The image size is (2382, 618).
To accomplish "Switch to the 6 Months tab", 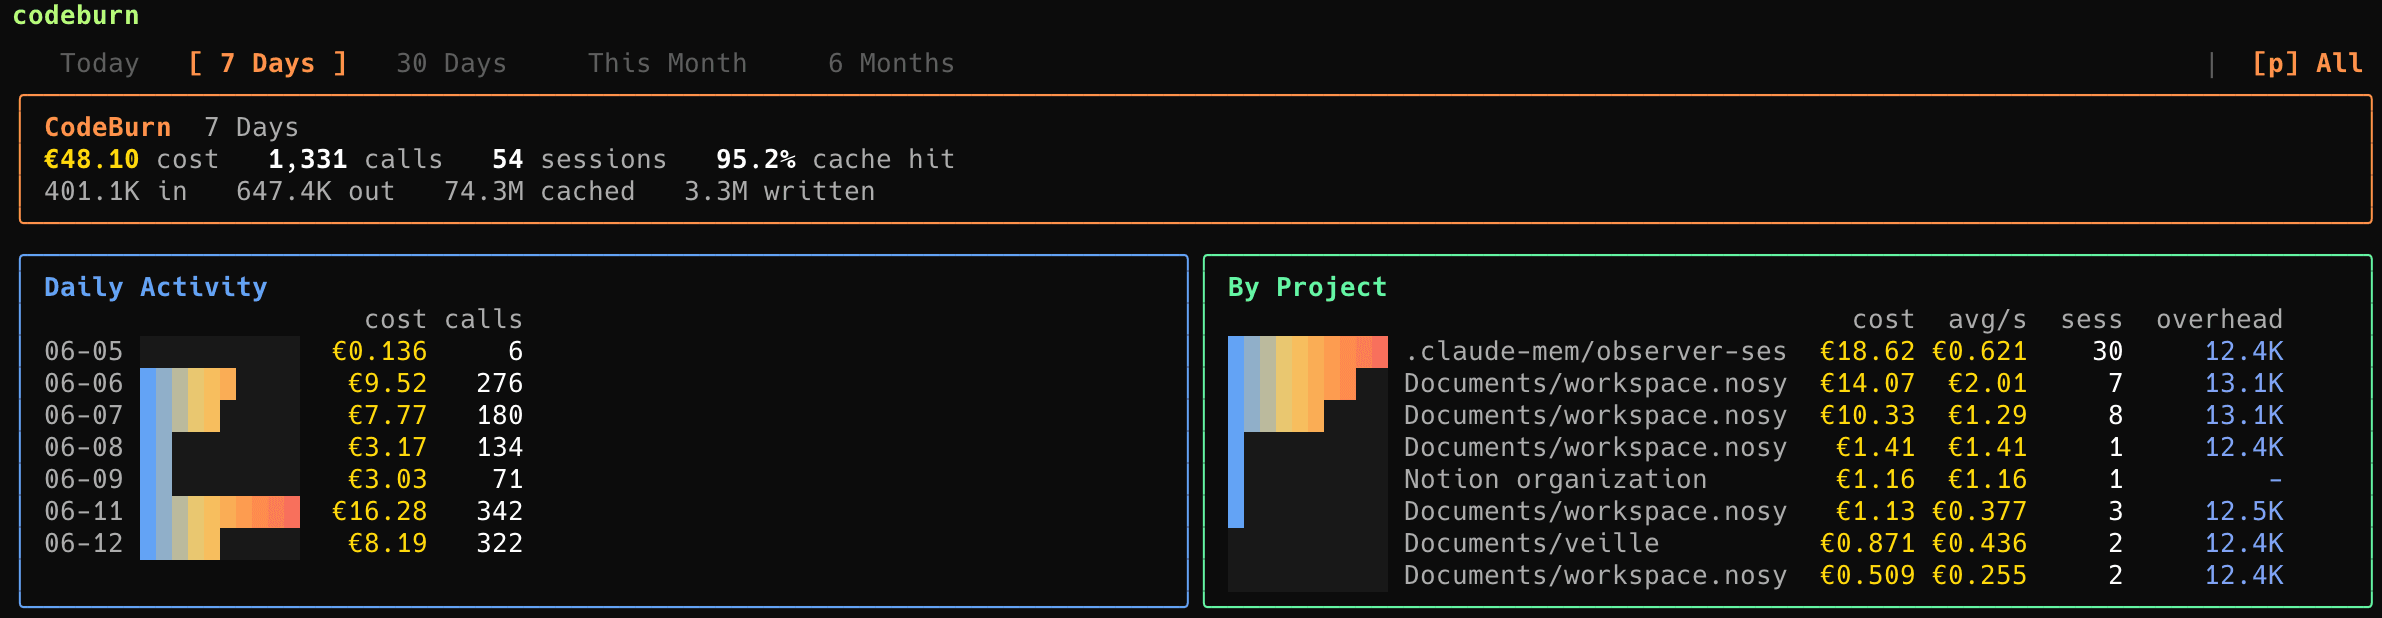I will click(891, 63).
